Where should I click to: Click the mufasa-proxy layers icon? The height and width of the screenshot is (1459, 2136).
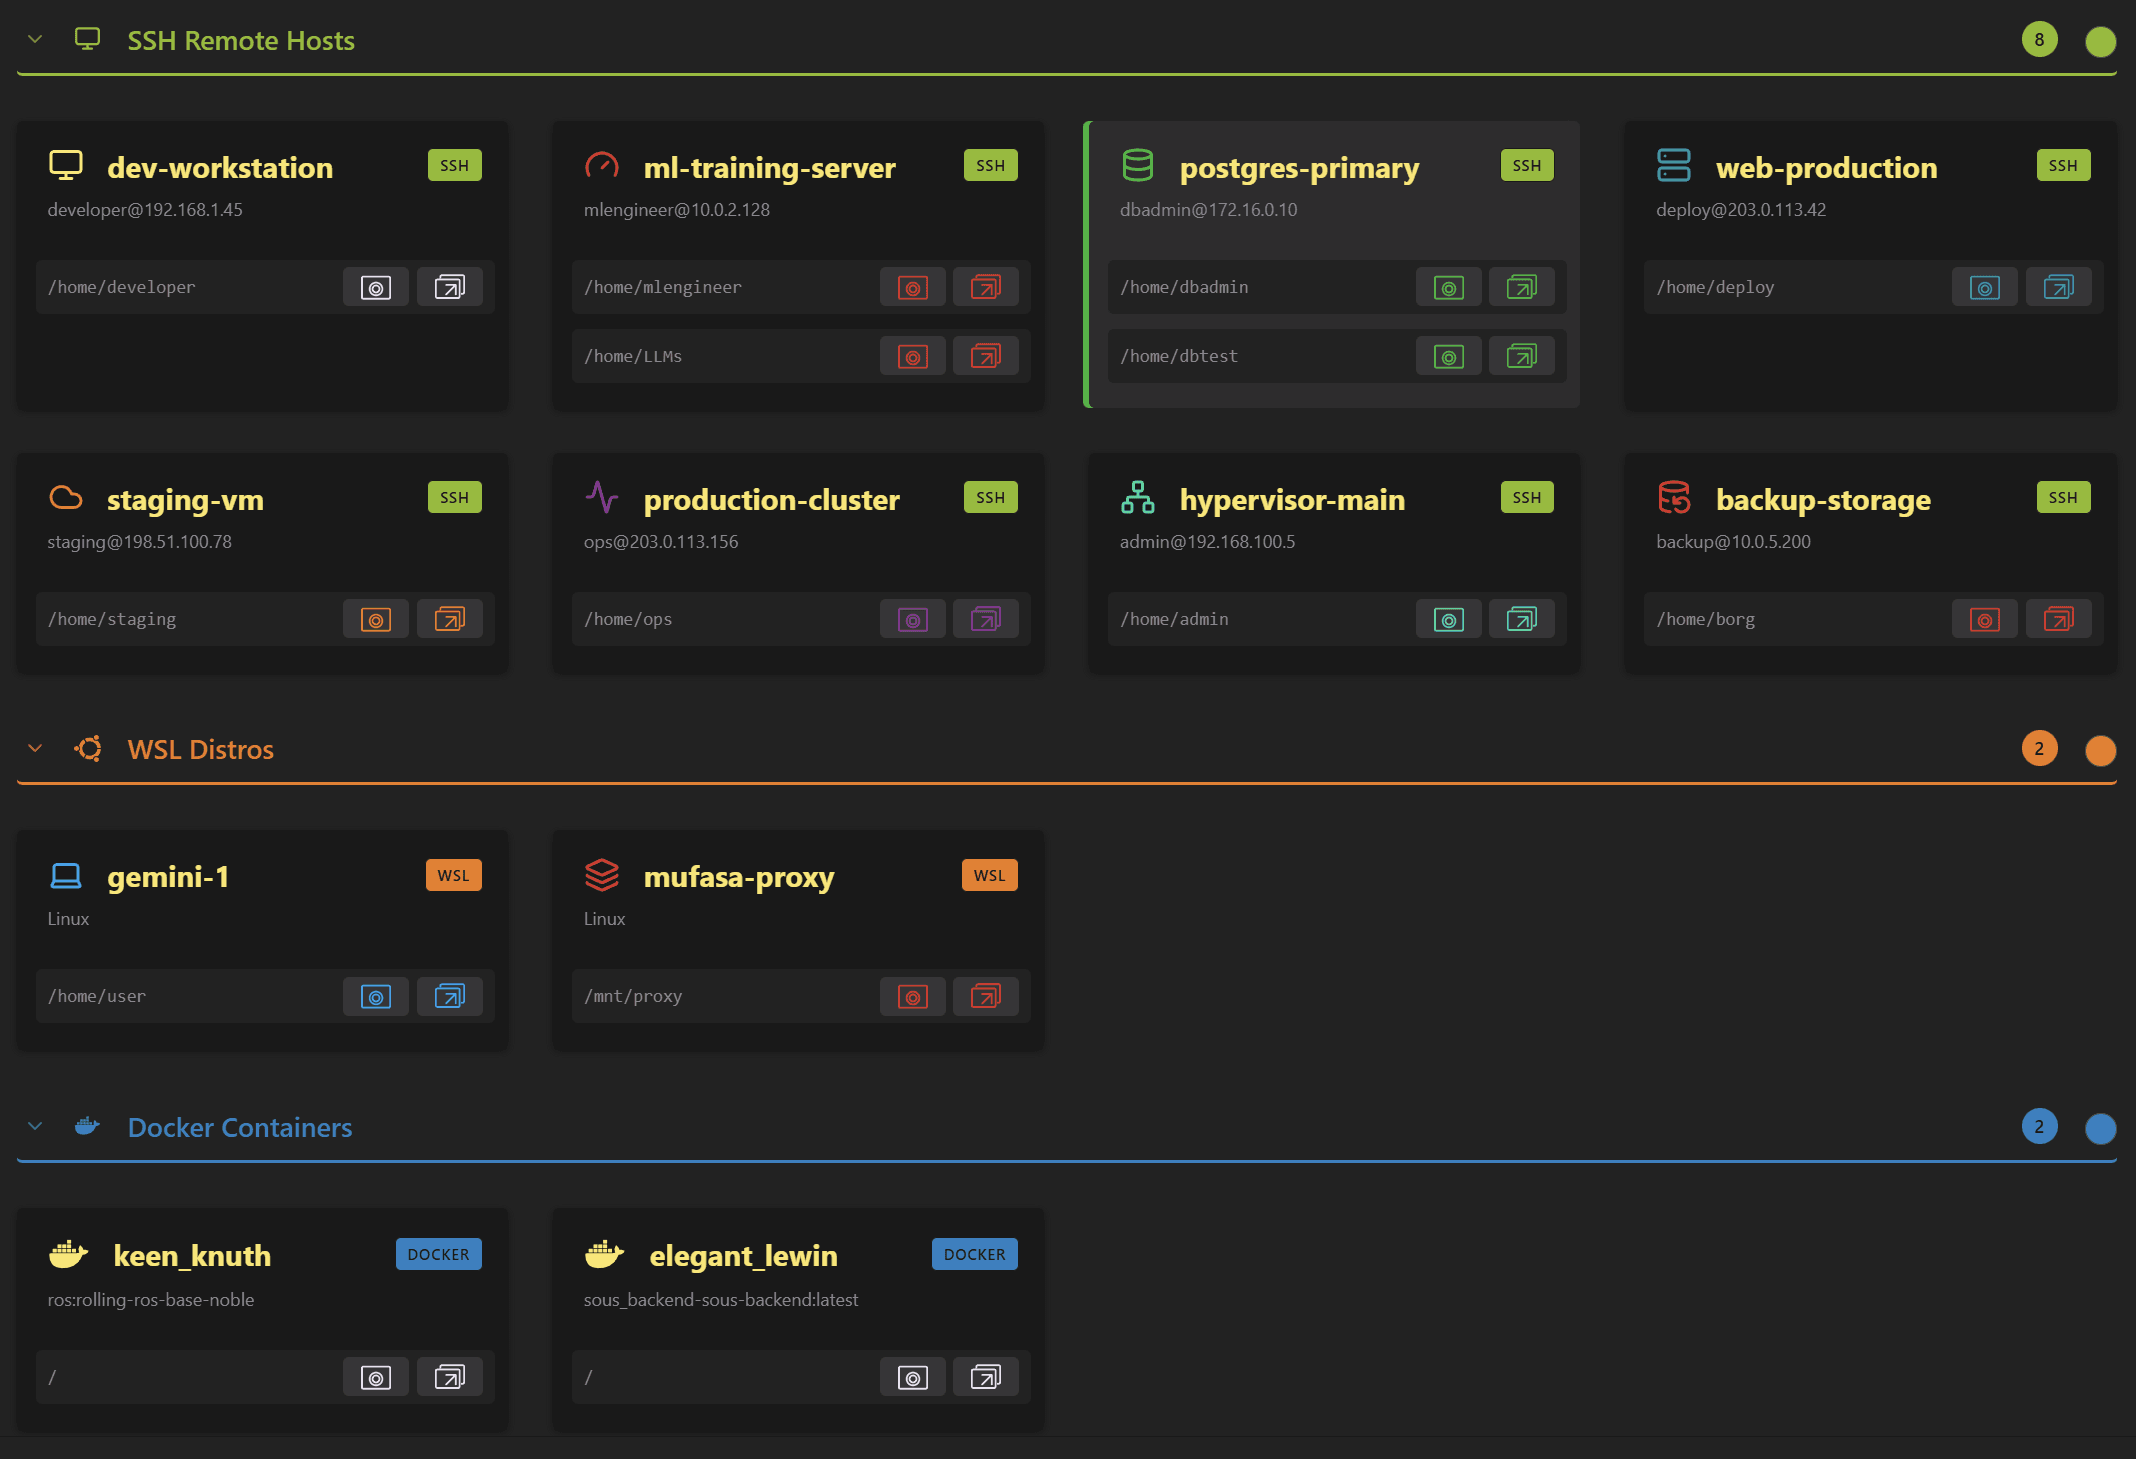(x=602, y=875)
